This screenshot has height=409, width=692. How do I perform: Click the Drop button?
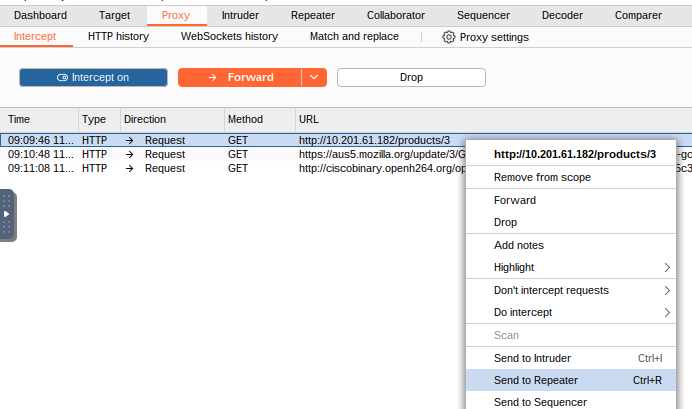[x=411, y=77]
